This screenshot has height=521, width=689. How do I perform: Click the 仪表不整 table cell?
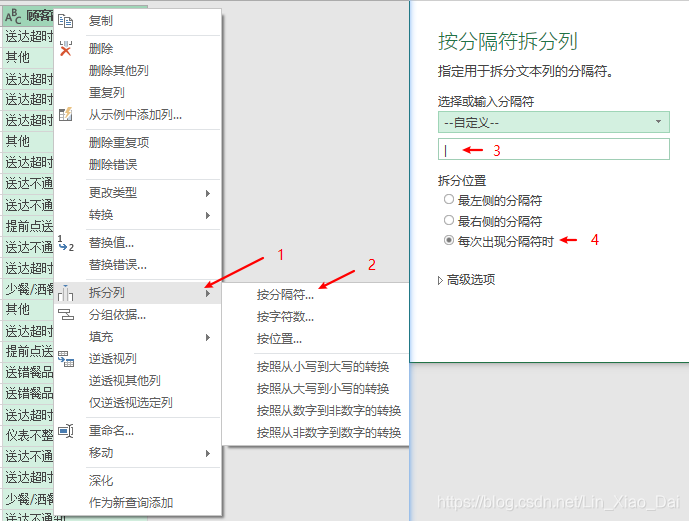(x=29, y=435)
